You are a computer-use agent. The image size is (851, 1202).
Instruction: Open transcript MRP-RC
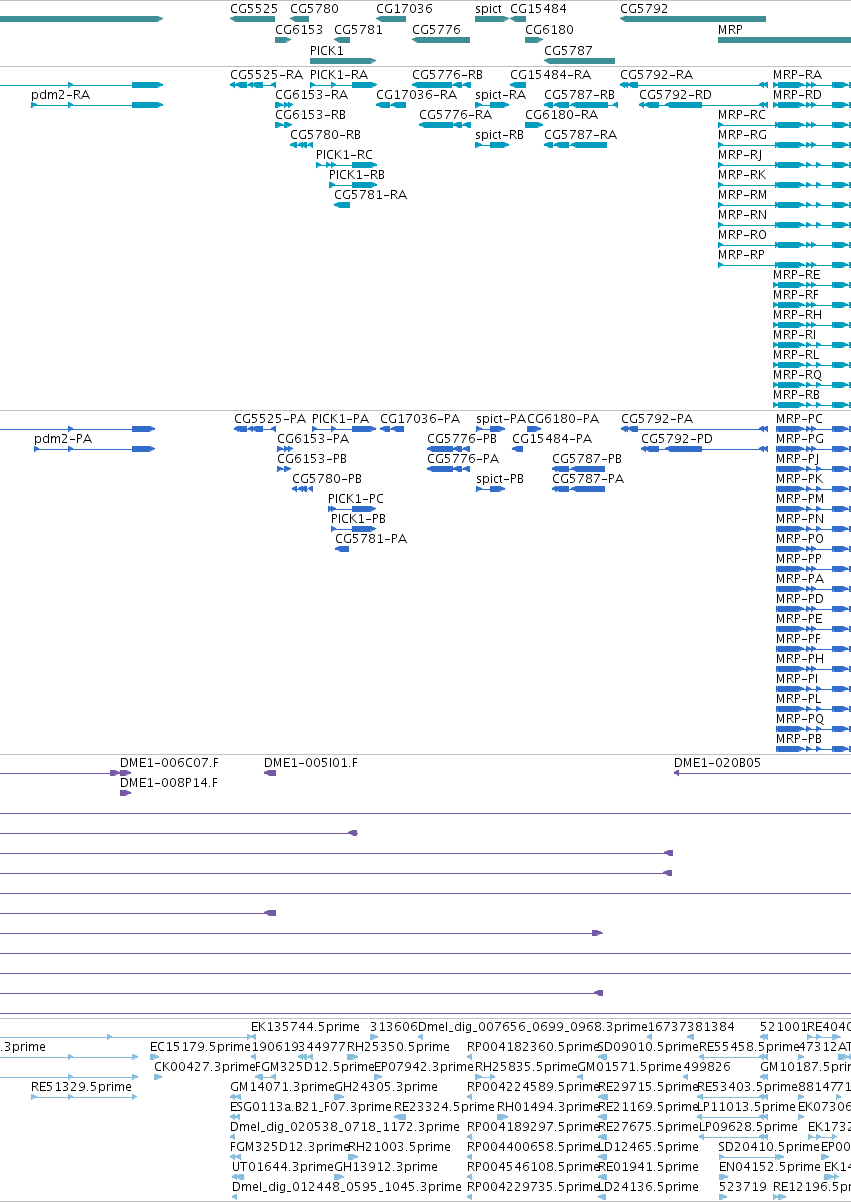742,115
